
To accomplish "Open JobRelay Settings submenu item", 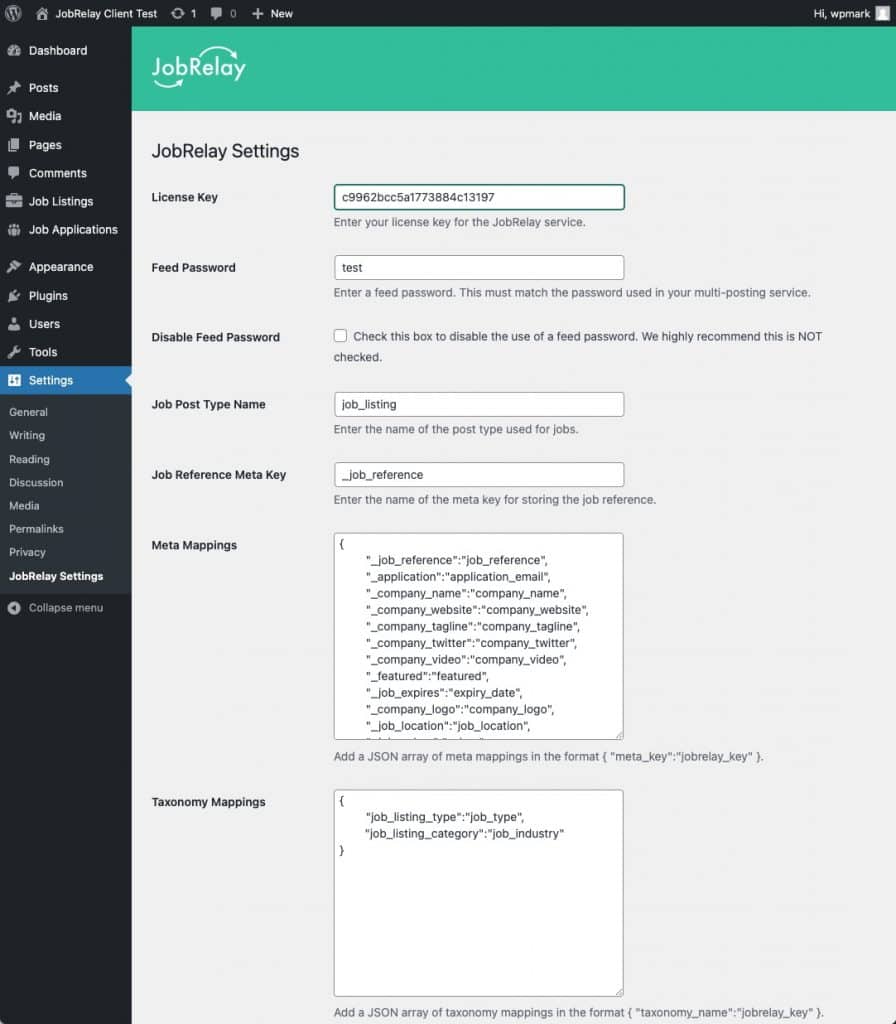I will coord(56,576).
